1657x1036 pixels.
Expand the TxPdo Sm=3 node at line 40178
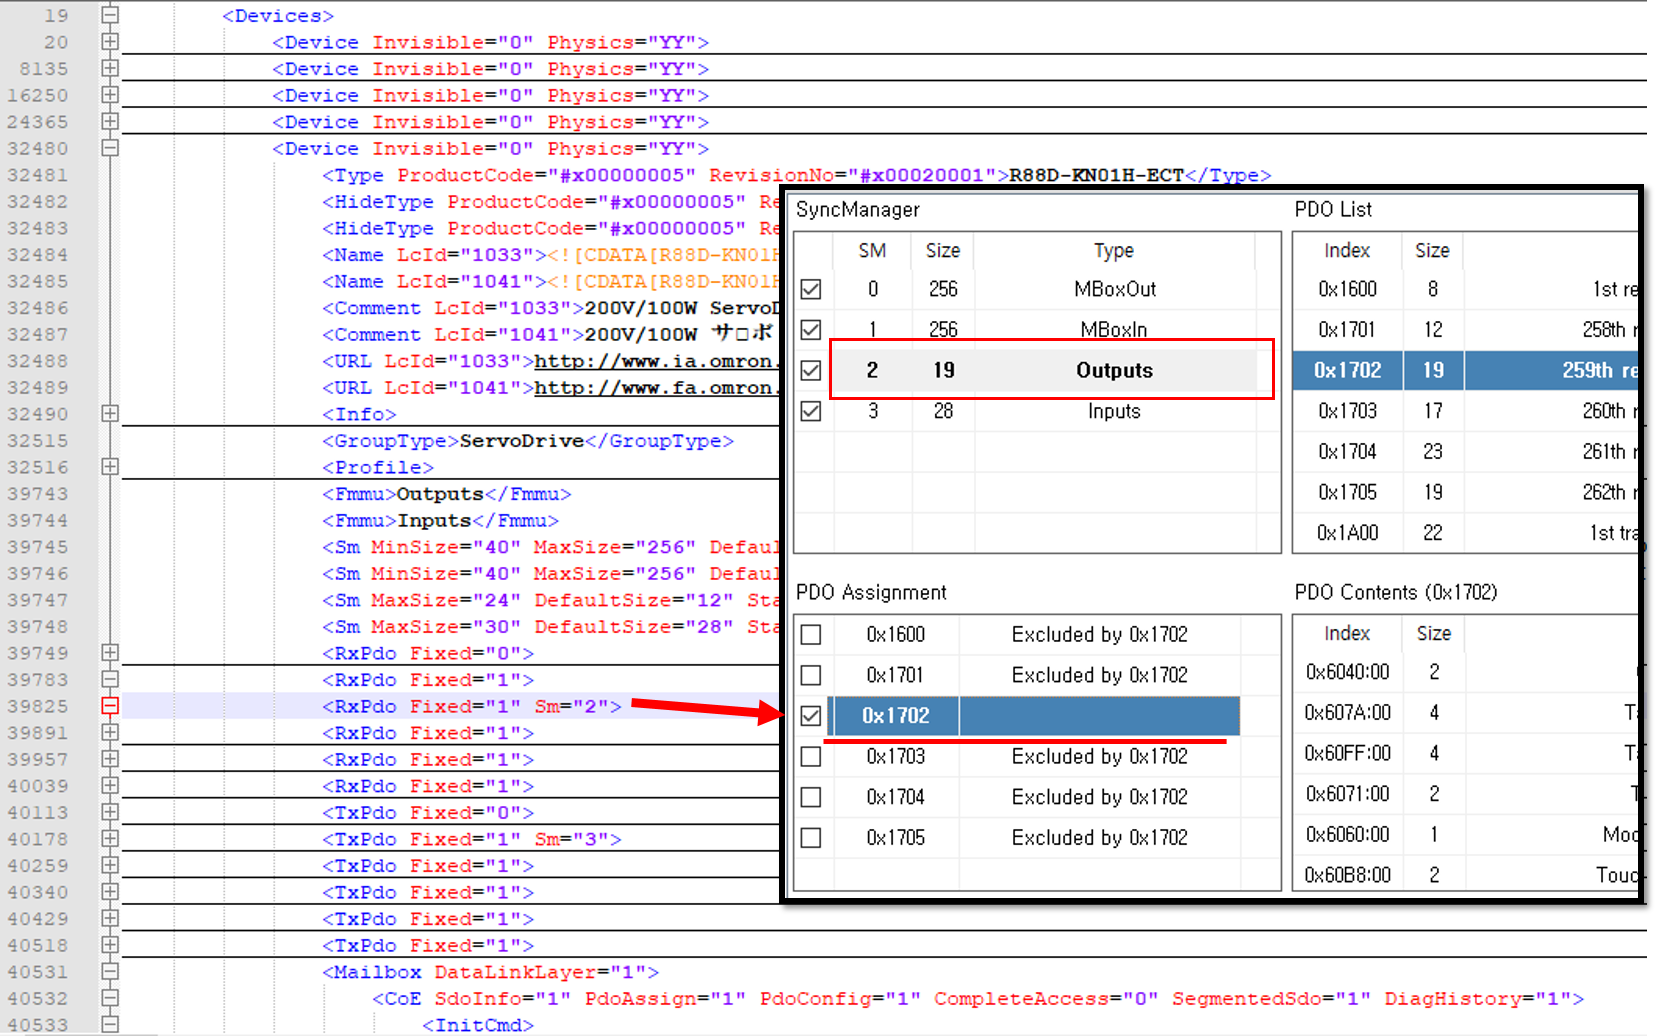tap(110, 838)
